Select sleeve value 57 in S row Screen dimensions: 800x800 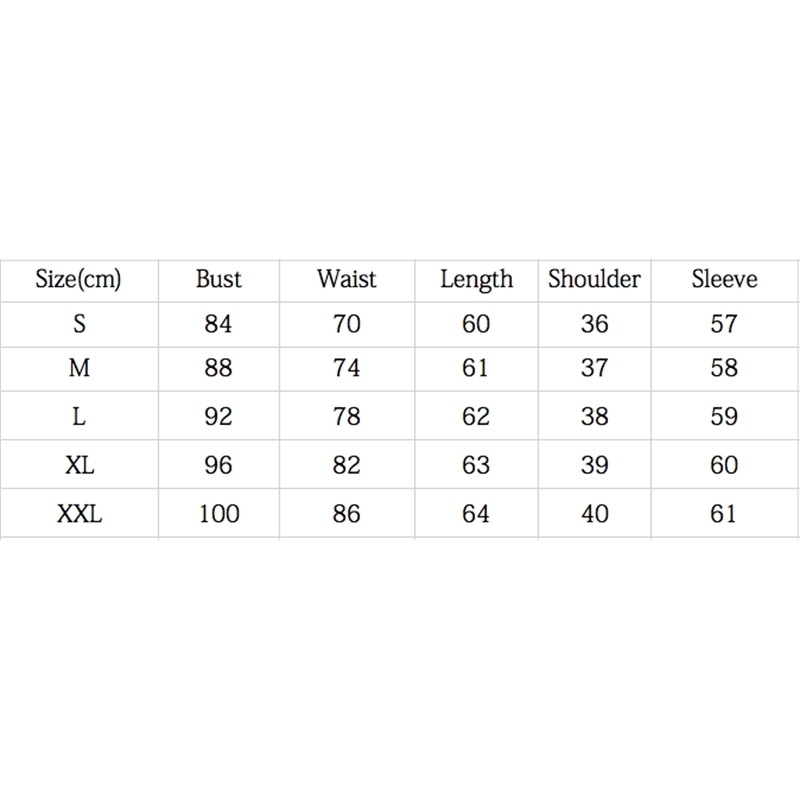point(723,324)
